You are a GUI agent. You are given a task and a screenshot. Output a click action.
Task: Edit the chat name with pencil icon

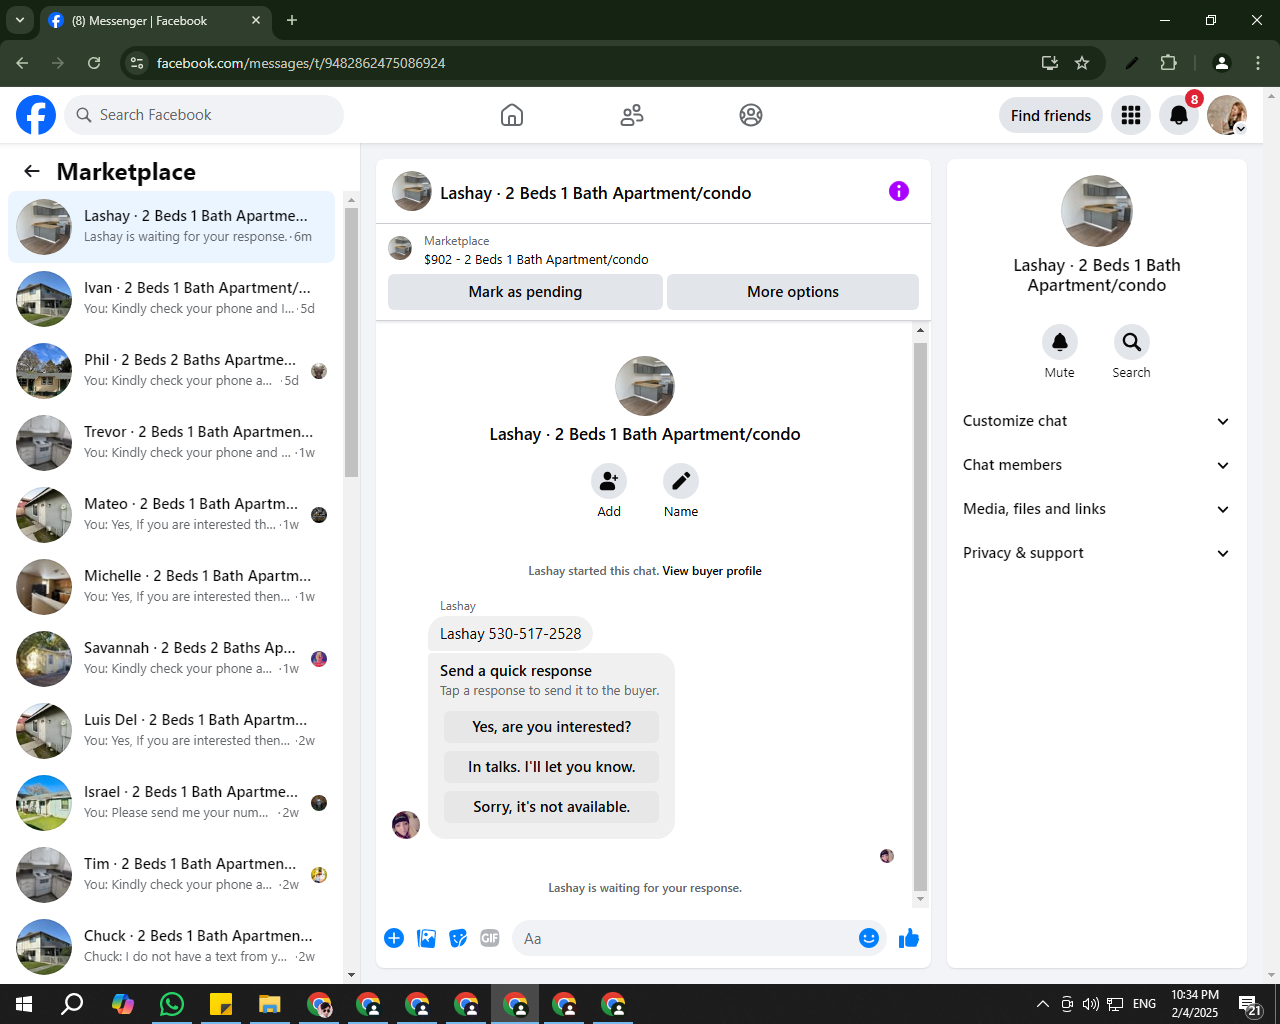[681, 482]
